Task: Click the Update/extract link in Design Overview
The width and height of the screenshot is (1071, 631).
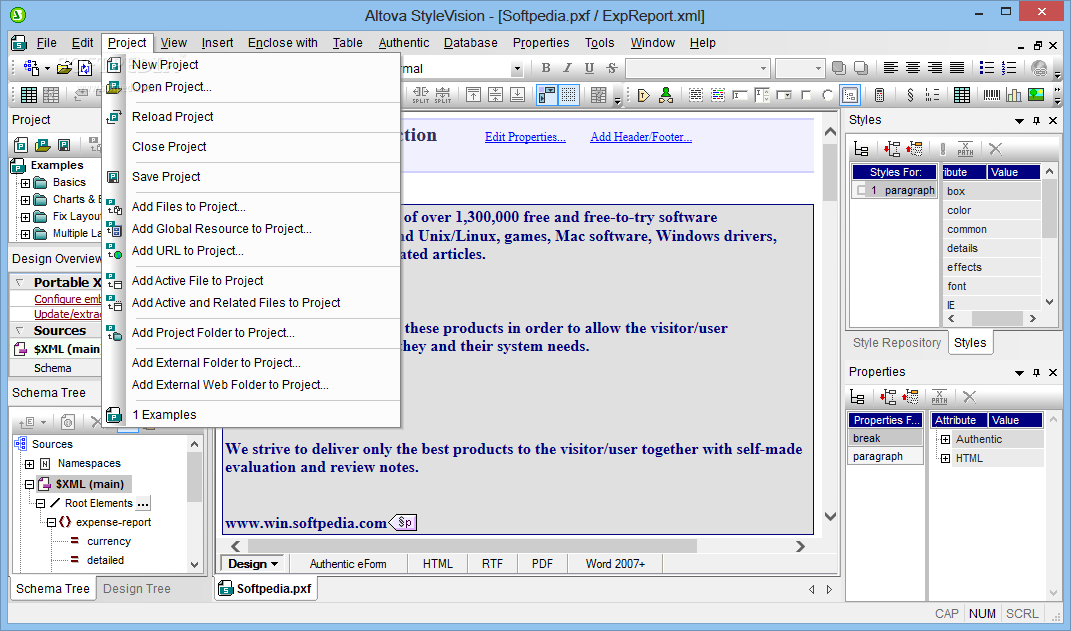Action: (x=68, y=314)
